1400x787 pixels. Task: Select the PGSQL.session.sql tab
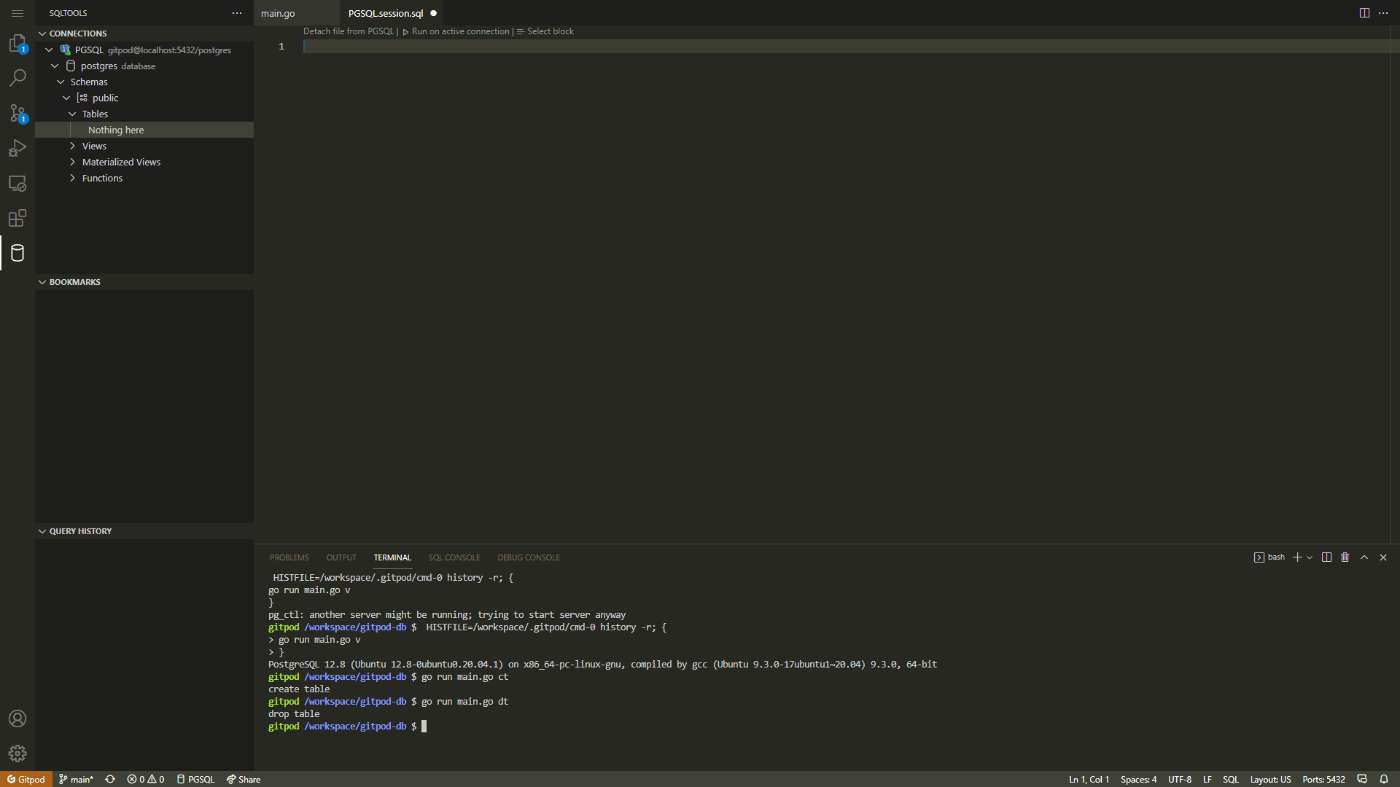(x=386, y=13)
